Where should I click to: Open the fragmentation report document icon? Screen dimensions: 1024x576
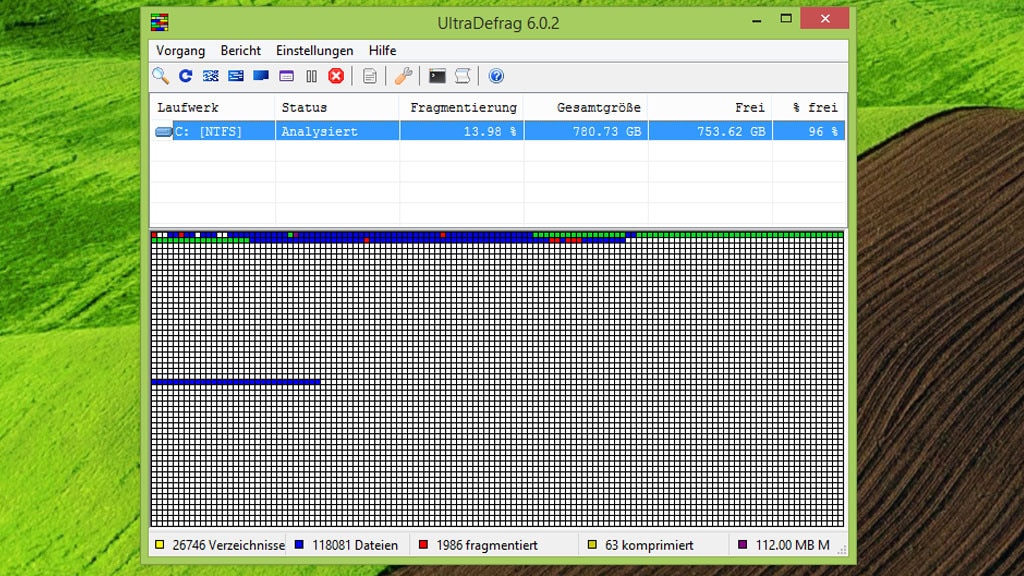pos(370,76)
